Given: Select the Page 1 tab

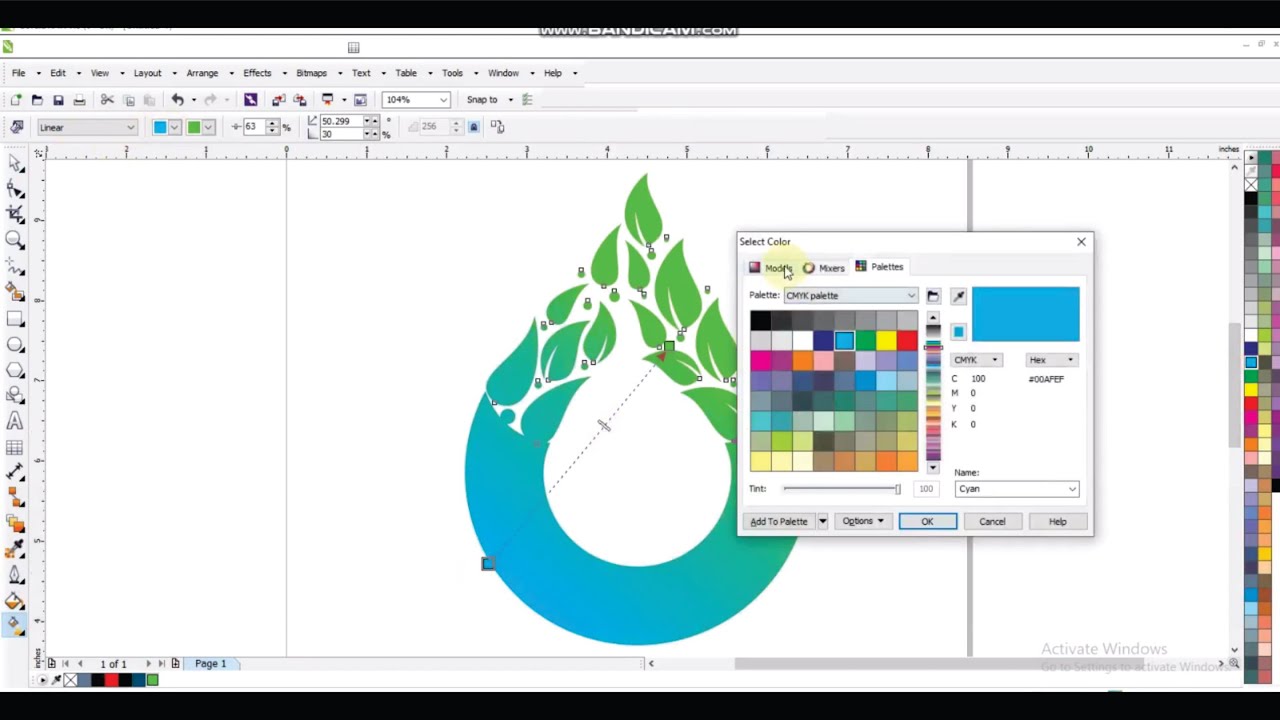Looking at the screenshot, I should (x=211, y=664).
